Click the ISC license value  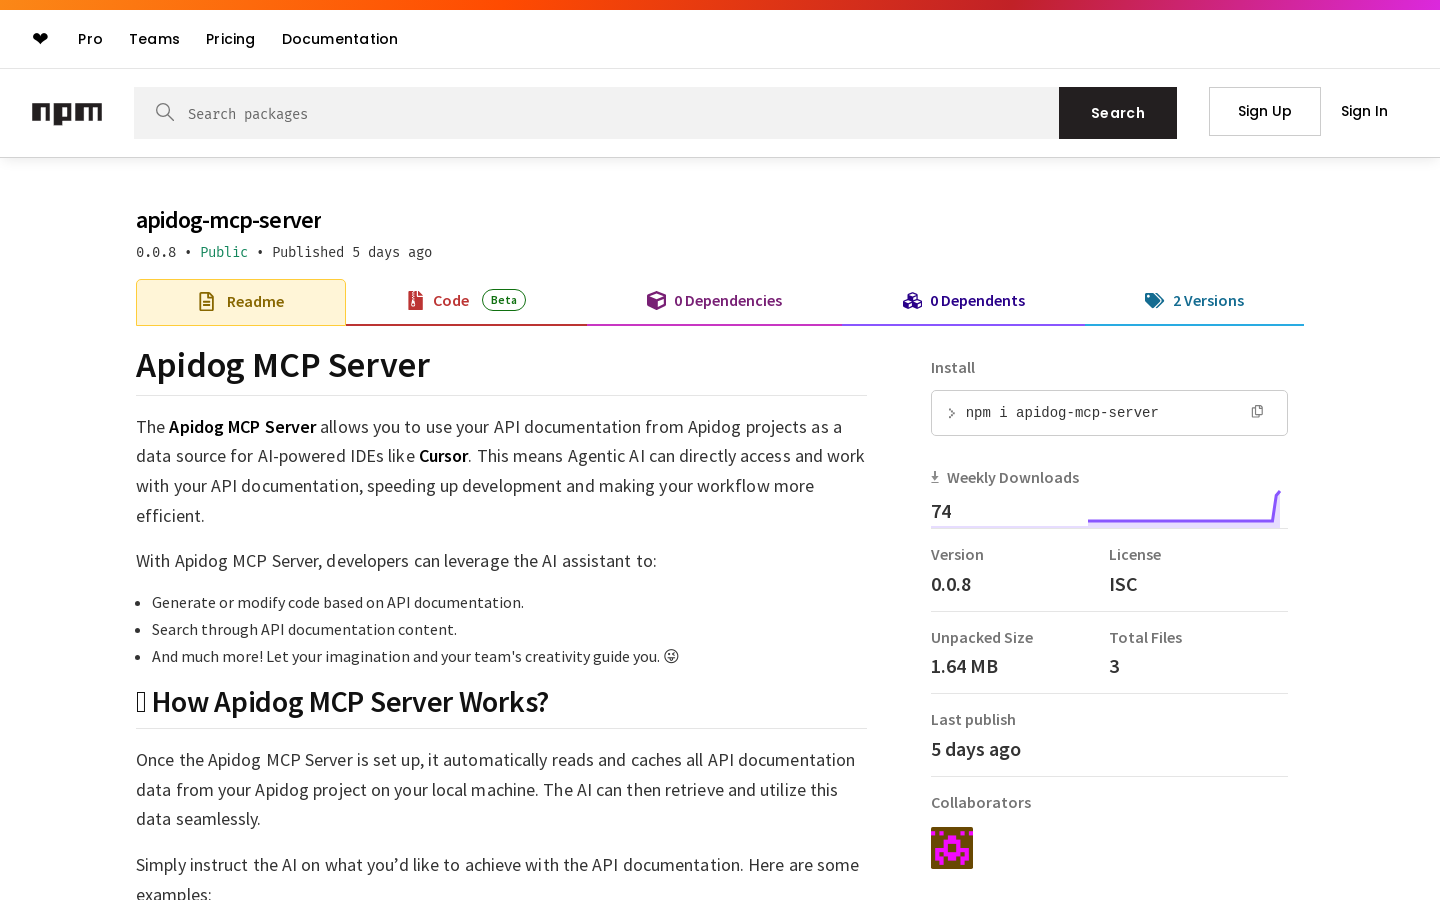click(1123, 585)
